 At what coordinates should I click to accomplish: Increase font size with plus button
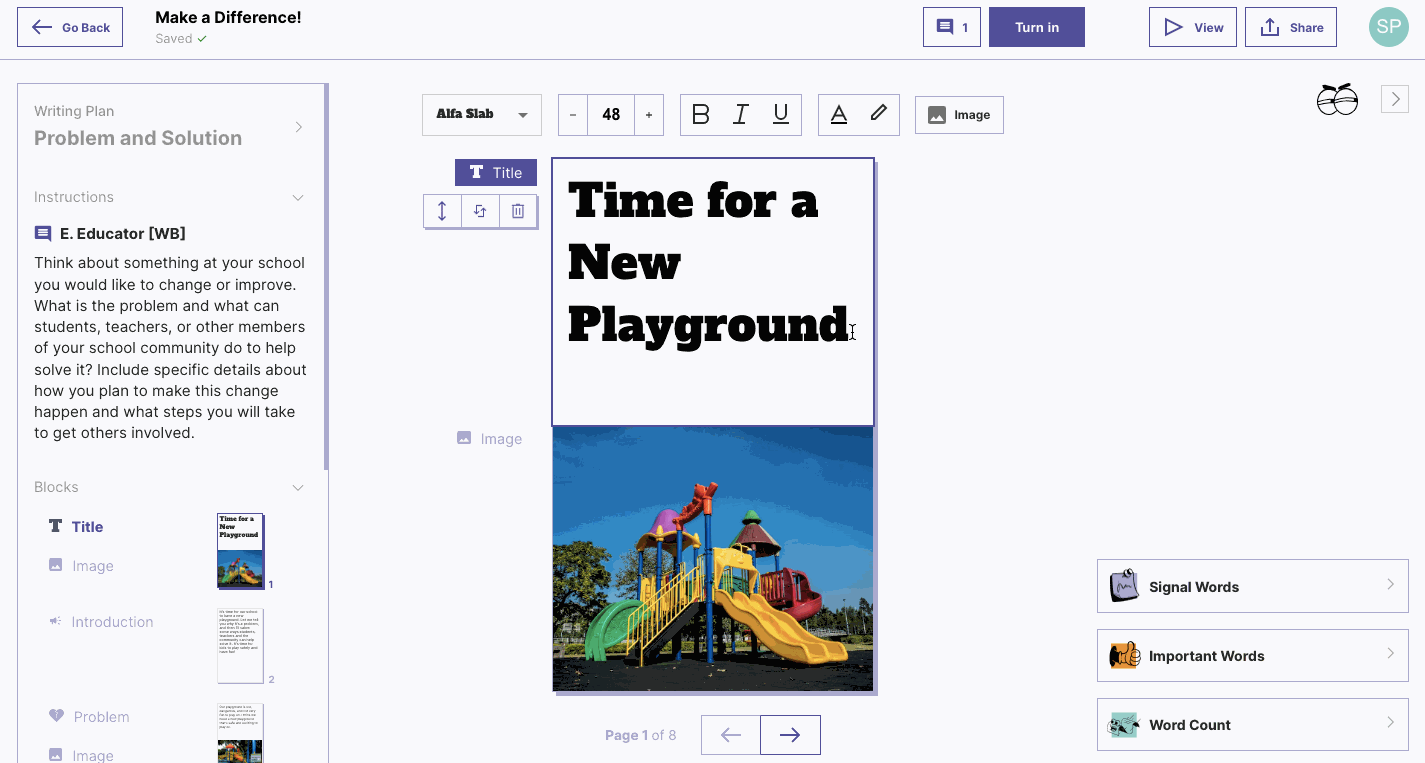point(648,115)
